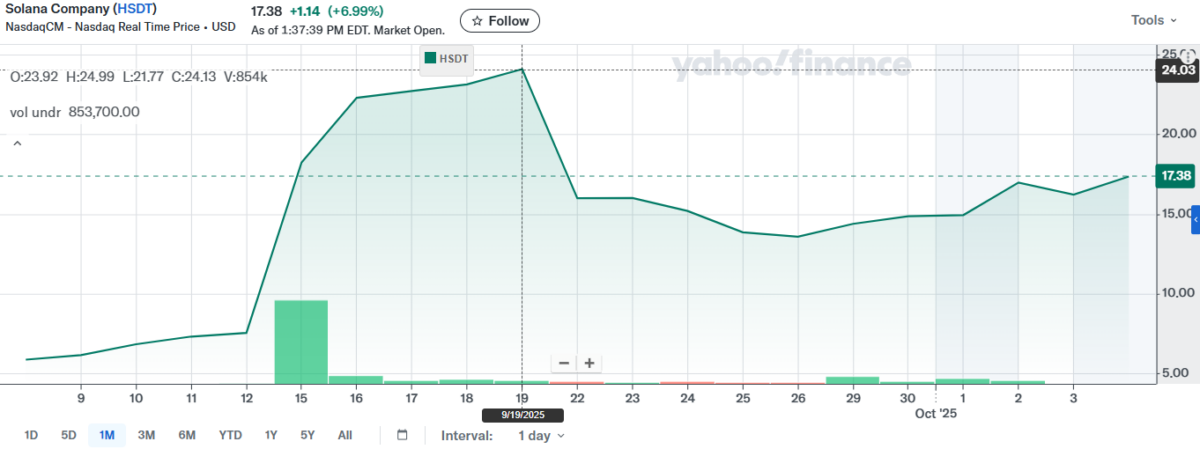Open the Tools dropdown menu
Screen dimensions: 1200x449
pyautogui.click(x=1154, y=20)
